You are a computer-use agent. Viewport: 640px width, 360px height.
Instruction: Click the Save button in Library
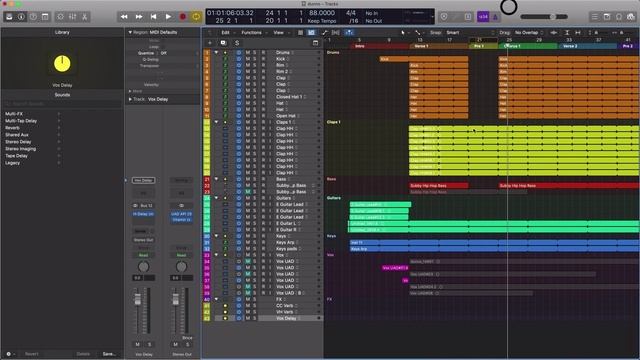(x=109, y=354)
